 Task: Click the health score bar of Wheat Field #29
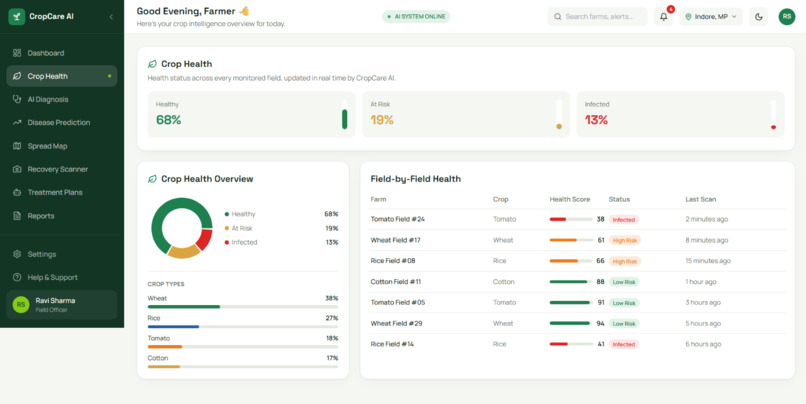(x=571, y=323)
